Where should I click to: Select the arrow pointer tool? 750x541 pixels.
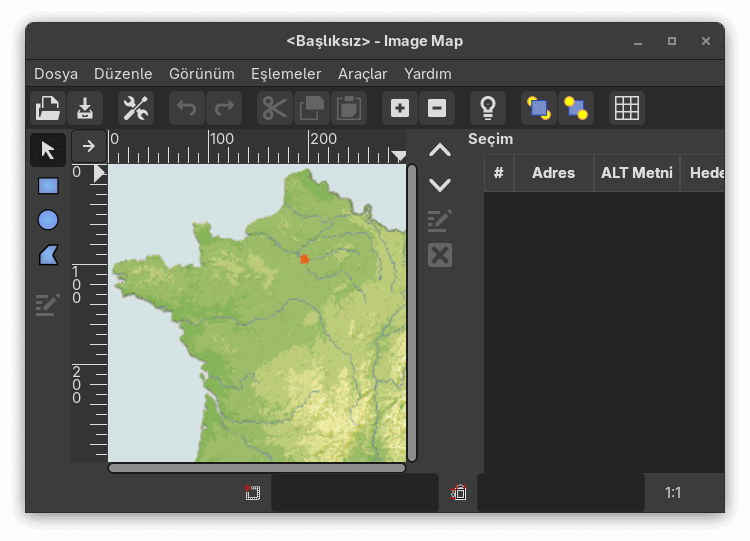[x=48, y=150]
